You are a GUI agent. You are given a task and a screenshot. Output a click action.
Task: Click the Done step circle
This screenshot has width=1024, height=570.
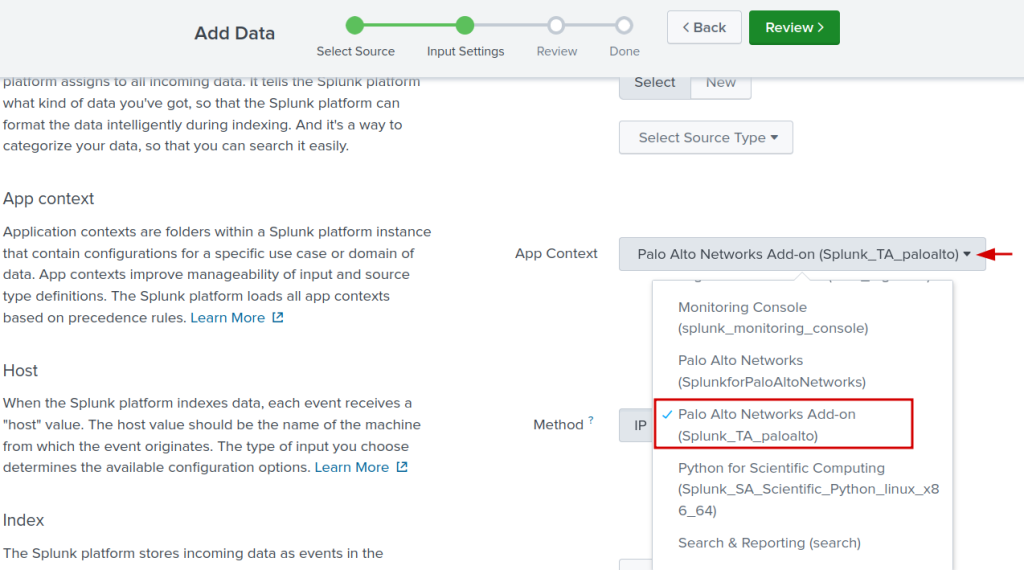click(624, 25)
